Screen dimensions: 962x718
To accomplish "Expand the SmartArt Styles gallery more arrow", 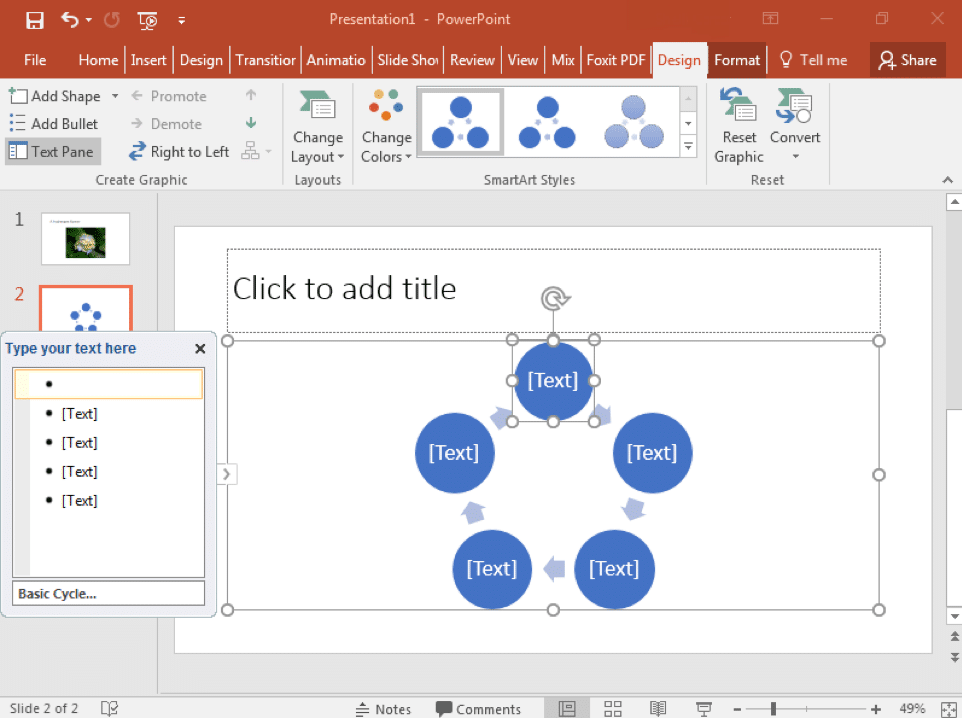I will [x=688, y=146].
